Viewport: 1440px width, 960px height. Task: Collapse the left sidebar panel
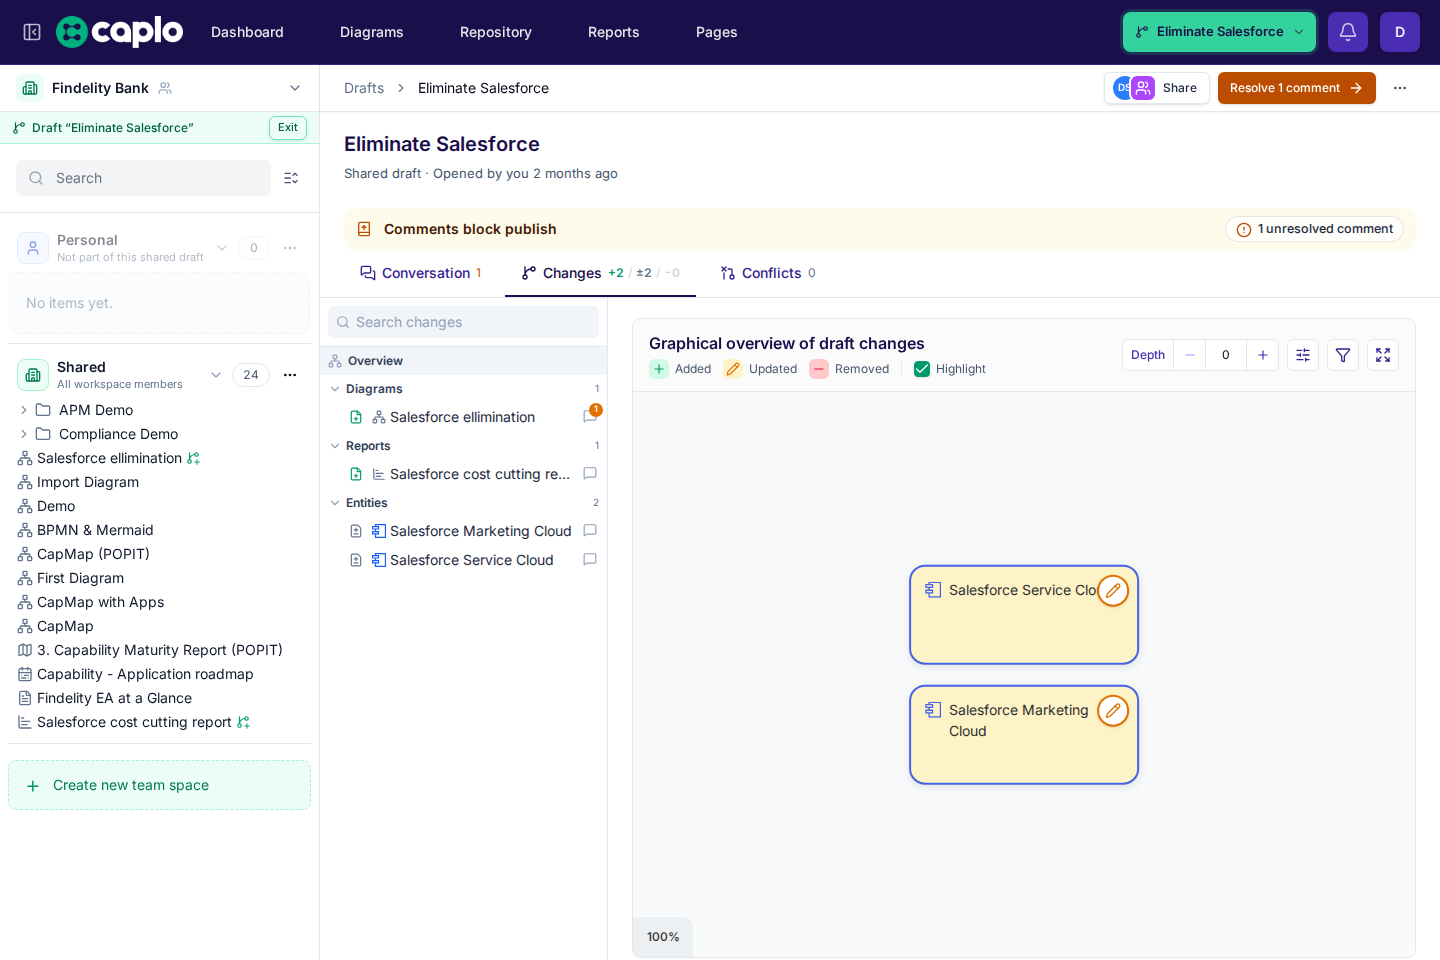(x=32, y=32)
